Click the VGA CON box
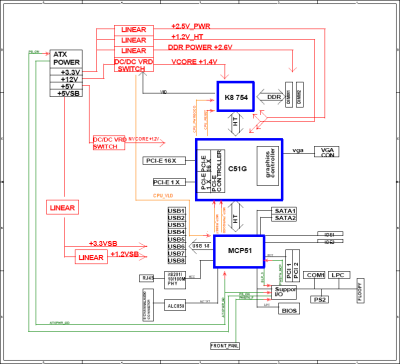The height and width of the screenshot is (364, 400). click(326, 151)
